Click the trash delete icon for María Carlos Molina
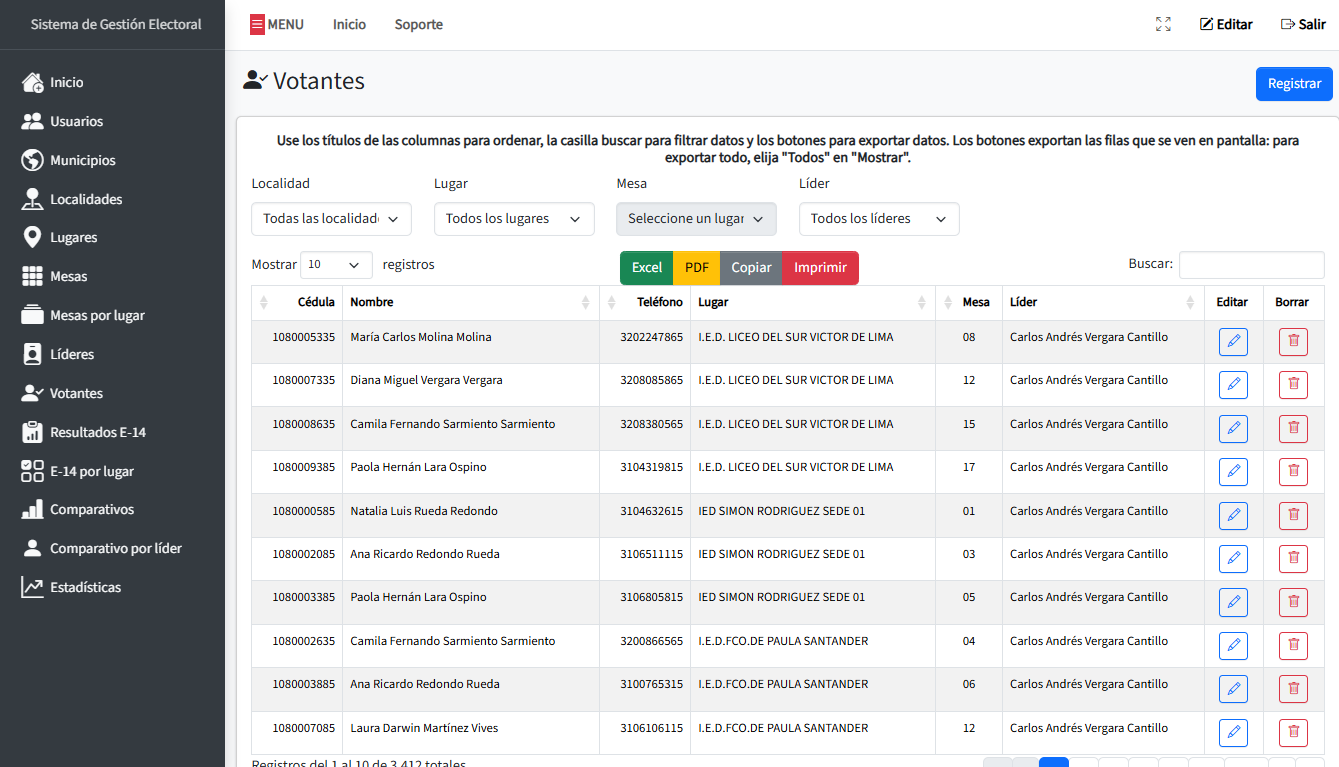1339x767 pixels. [x=1293, y=342]
